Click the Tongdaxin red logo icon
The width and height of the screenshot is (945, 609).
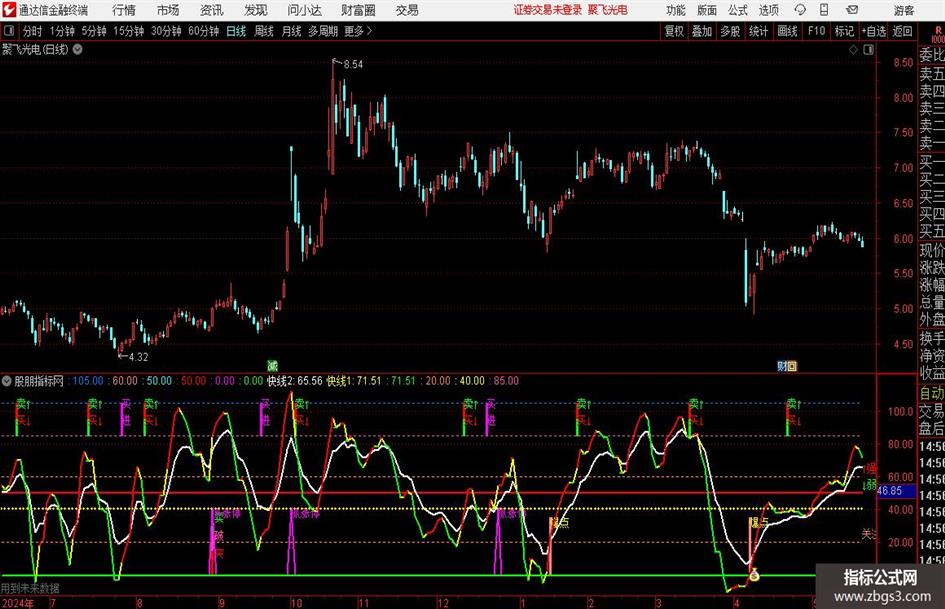point(8,10)
